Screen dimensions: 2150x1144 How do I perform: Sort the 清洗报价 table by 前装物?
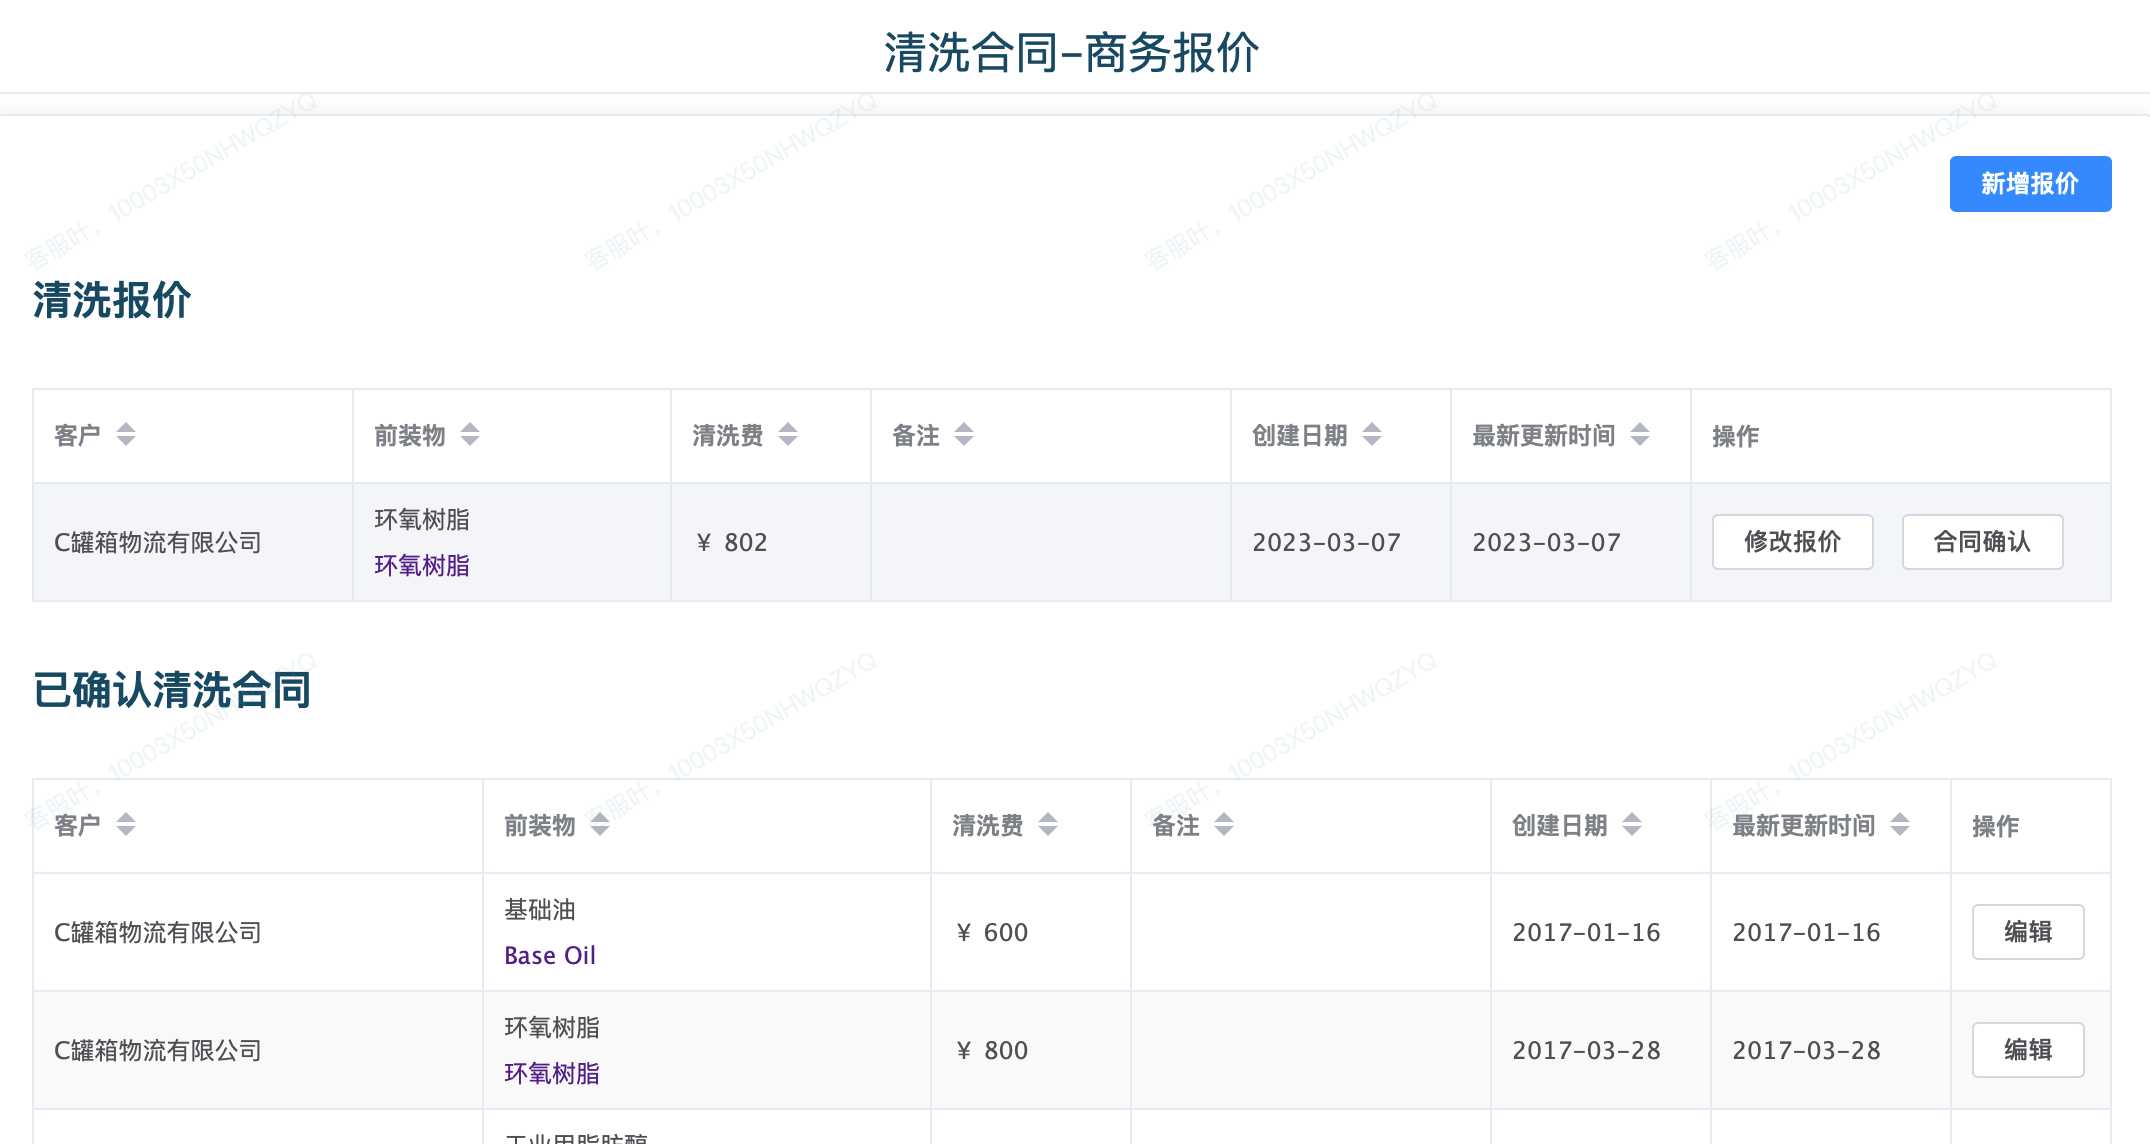(470, 435)
